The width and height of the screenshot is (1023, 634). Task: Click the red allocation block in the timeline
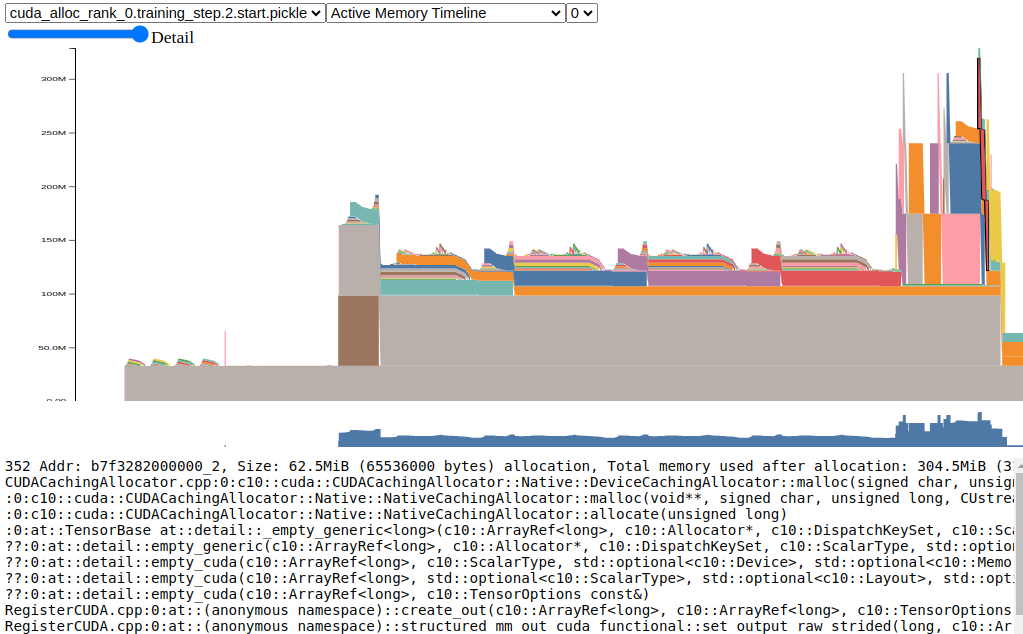[765, 261]
